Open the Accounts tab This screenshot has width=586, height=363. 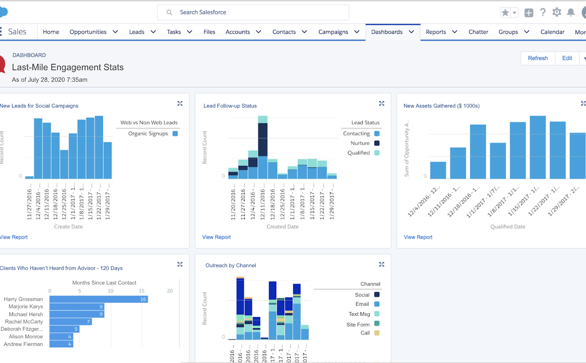point(238,32)
